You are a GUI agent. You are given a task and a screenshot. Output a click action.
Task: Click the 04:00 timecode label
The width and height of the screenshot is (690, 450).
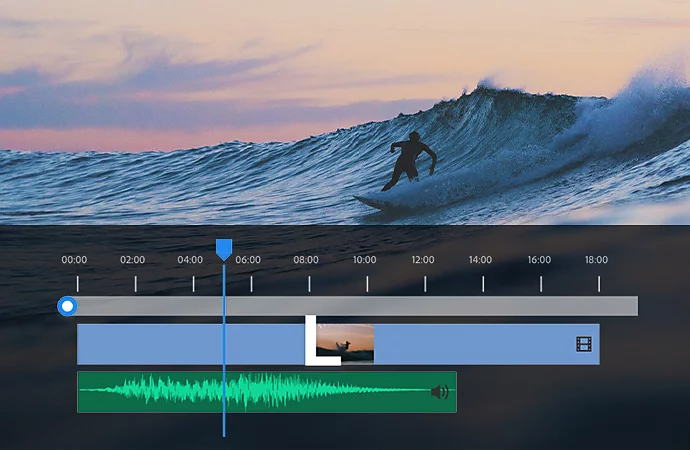[x=190, y=260]
